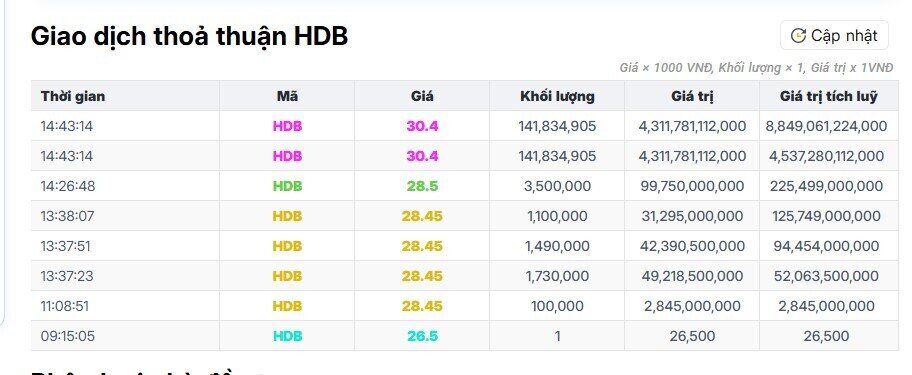Click the value 49,218,500,000
The image size is (912, 375).
pyautogui.click(x=692, y=276)
